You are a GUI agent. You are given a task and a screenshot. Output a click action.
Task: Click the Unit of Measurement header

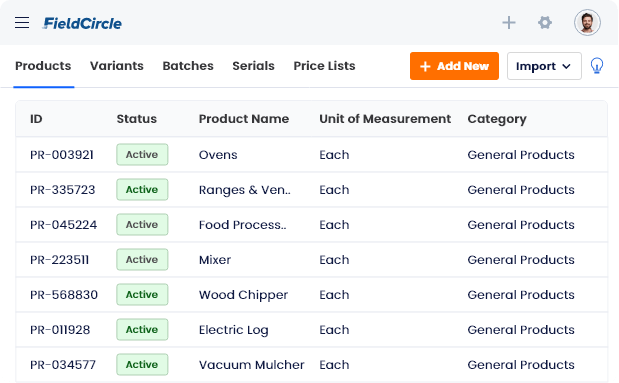click(x=385, y=119)
